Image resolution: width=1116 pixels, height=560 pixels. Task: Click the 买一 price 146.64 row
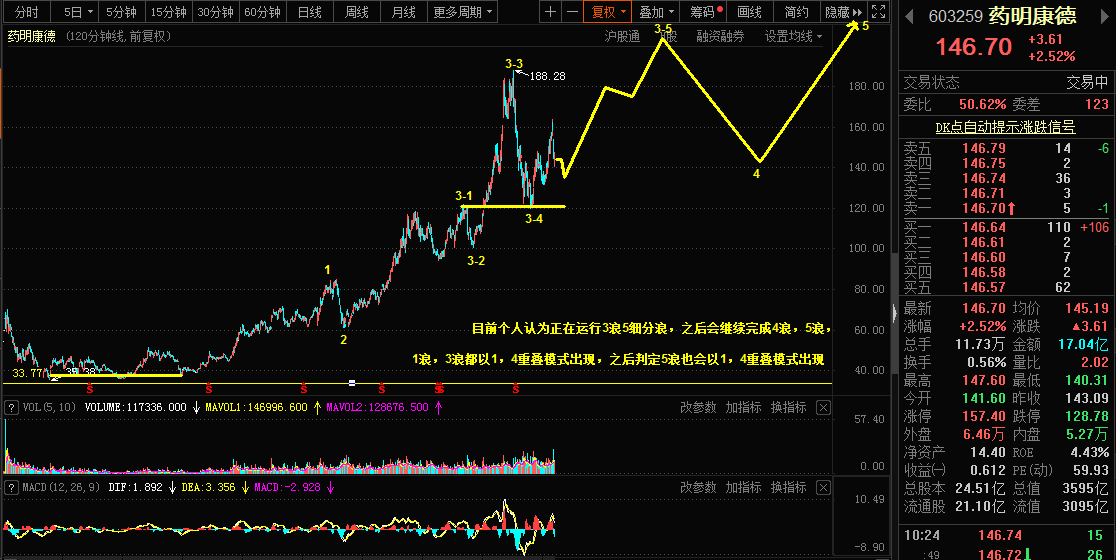(x=1006, y=227)
